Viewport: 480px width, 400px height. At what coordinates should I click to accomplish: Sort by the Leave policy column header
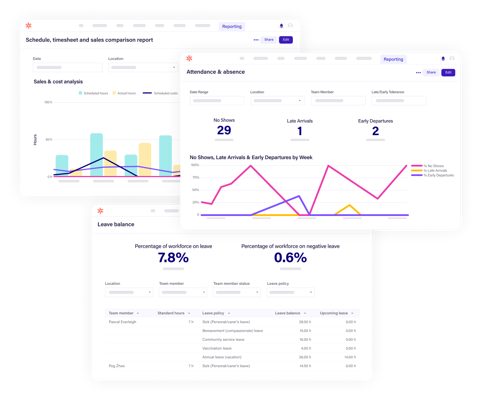coord(216,313)
